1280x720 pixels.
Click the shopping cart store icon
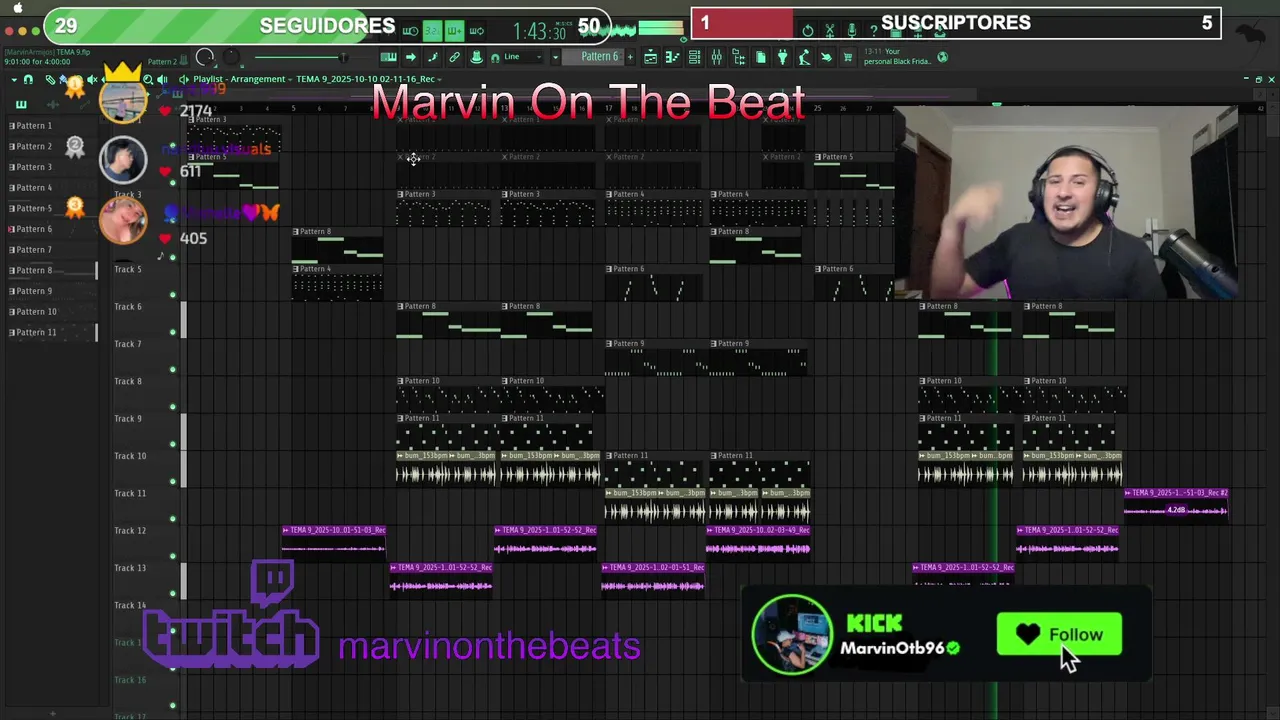848,57
